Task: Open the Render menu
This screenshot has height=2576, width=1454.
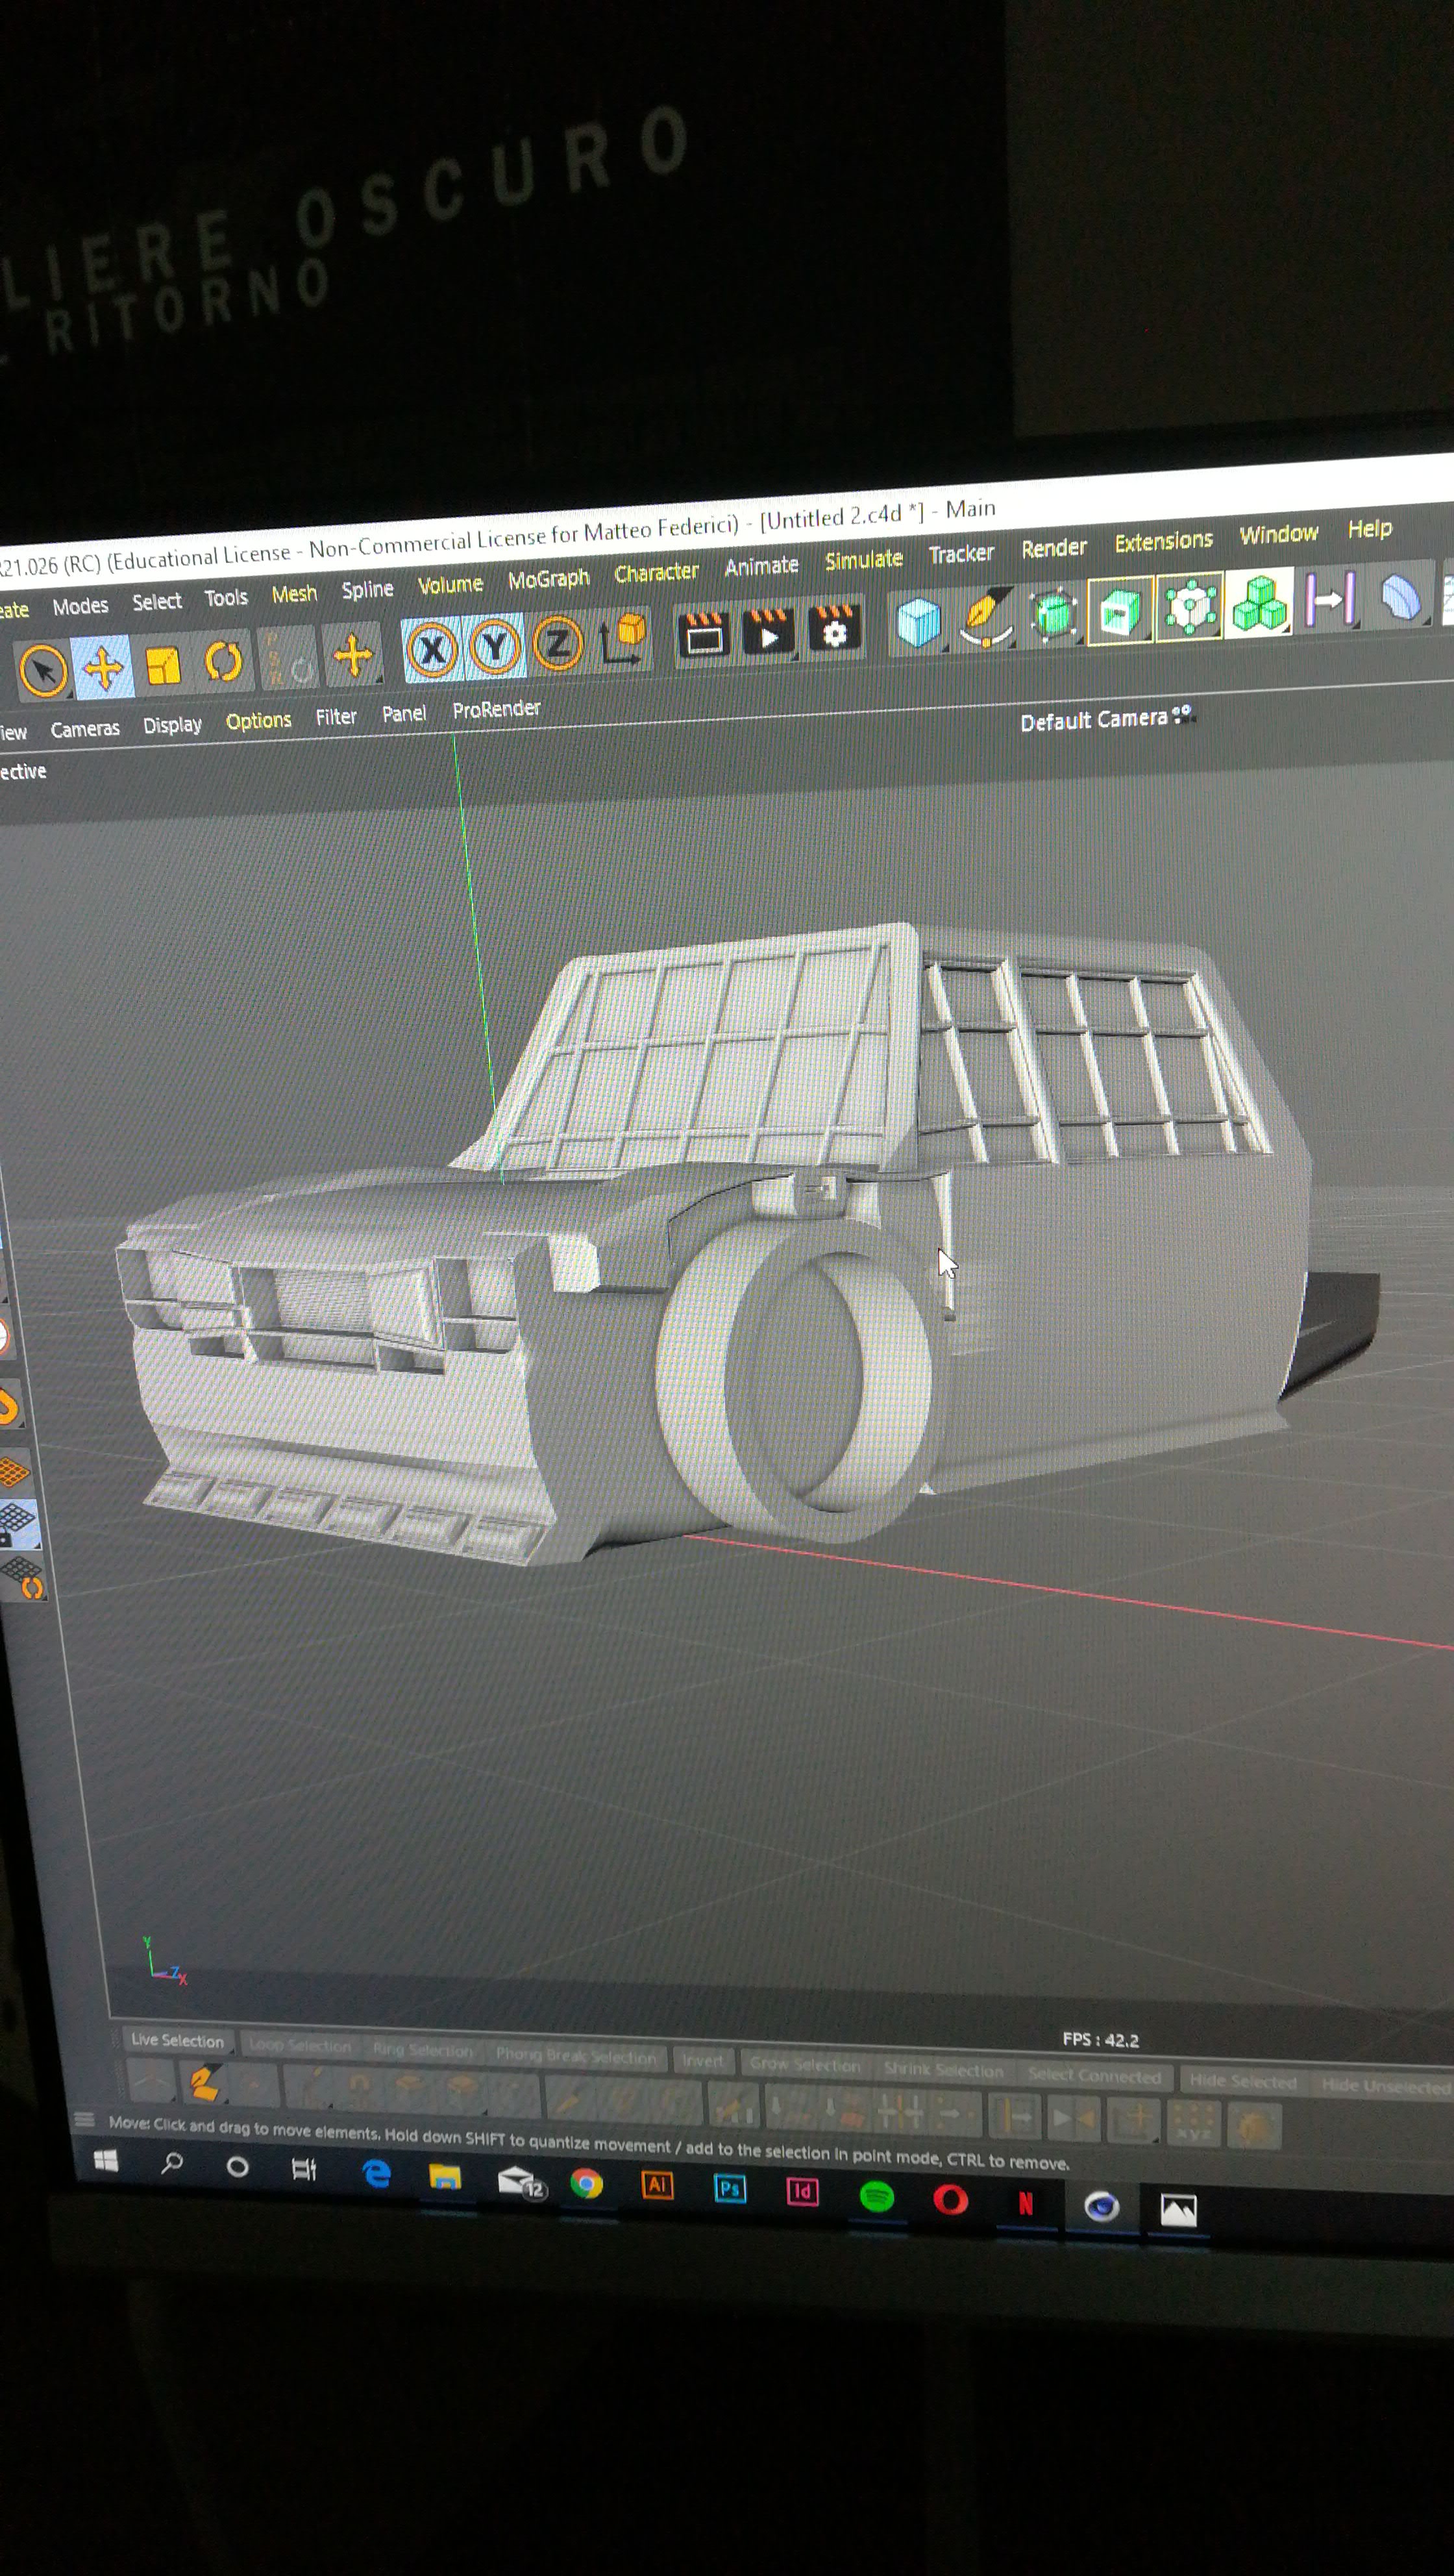Action: pyautogui.click(x=1053, y=548)
